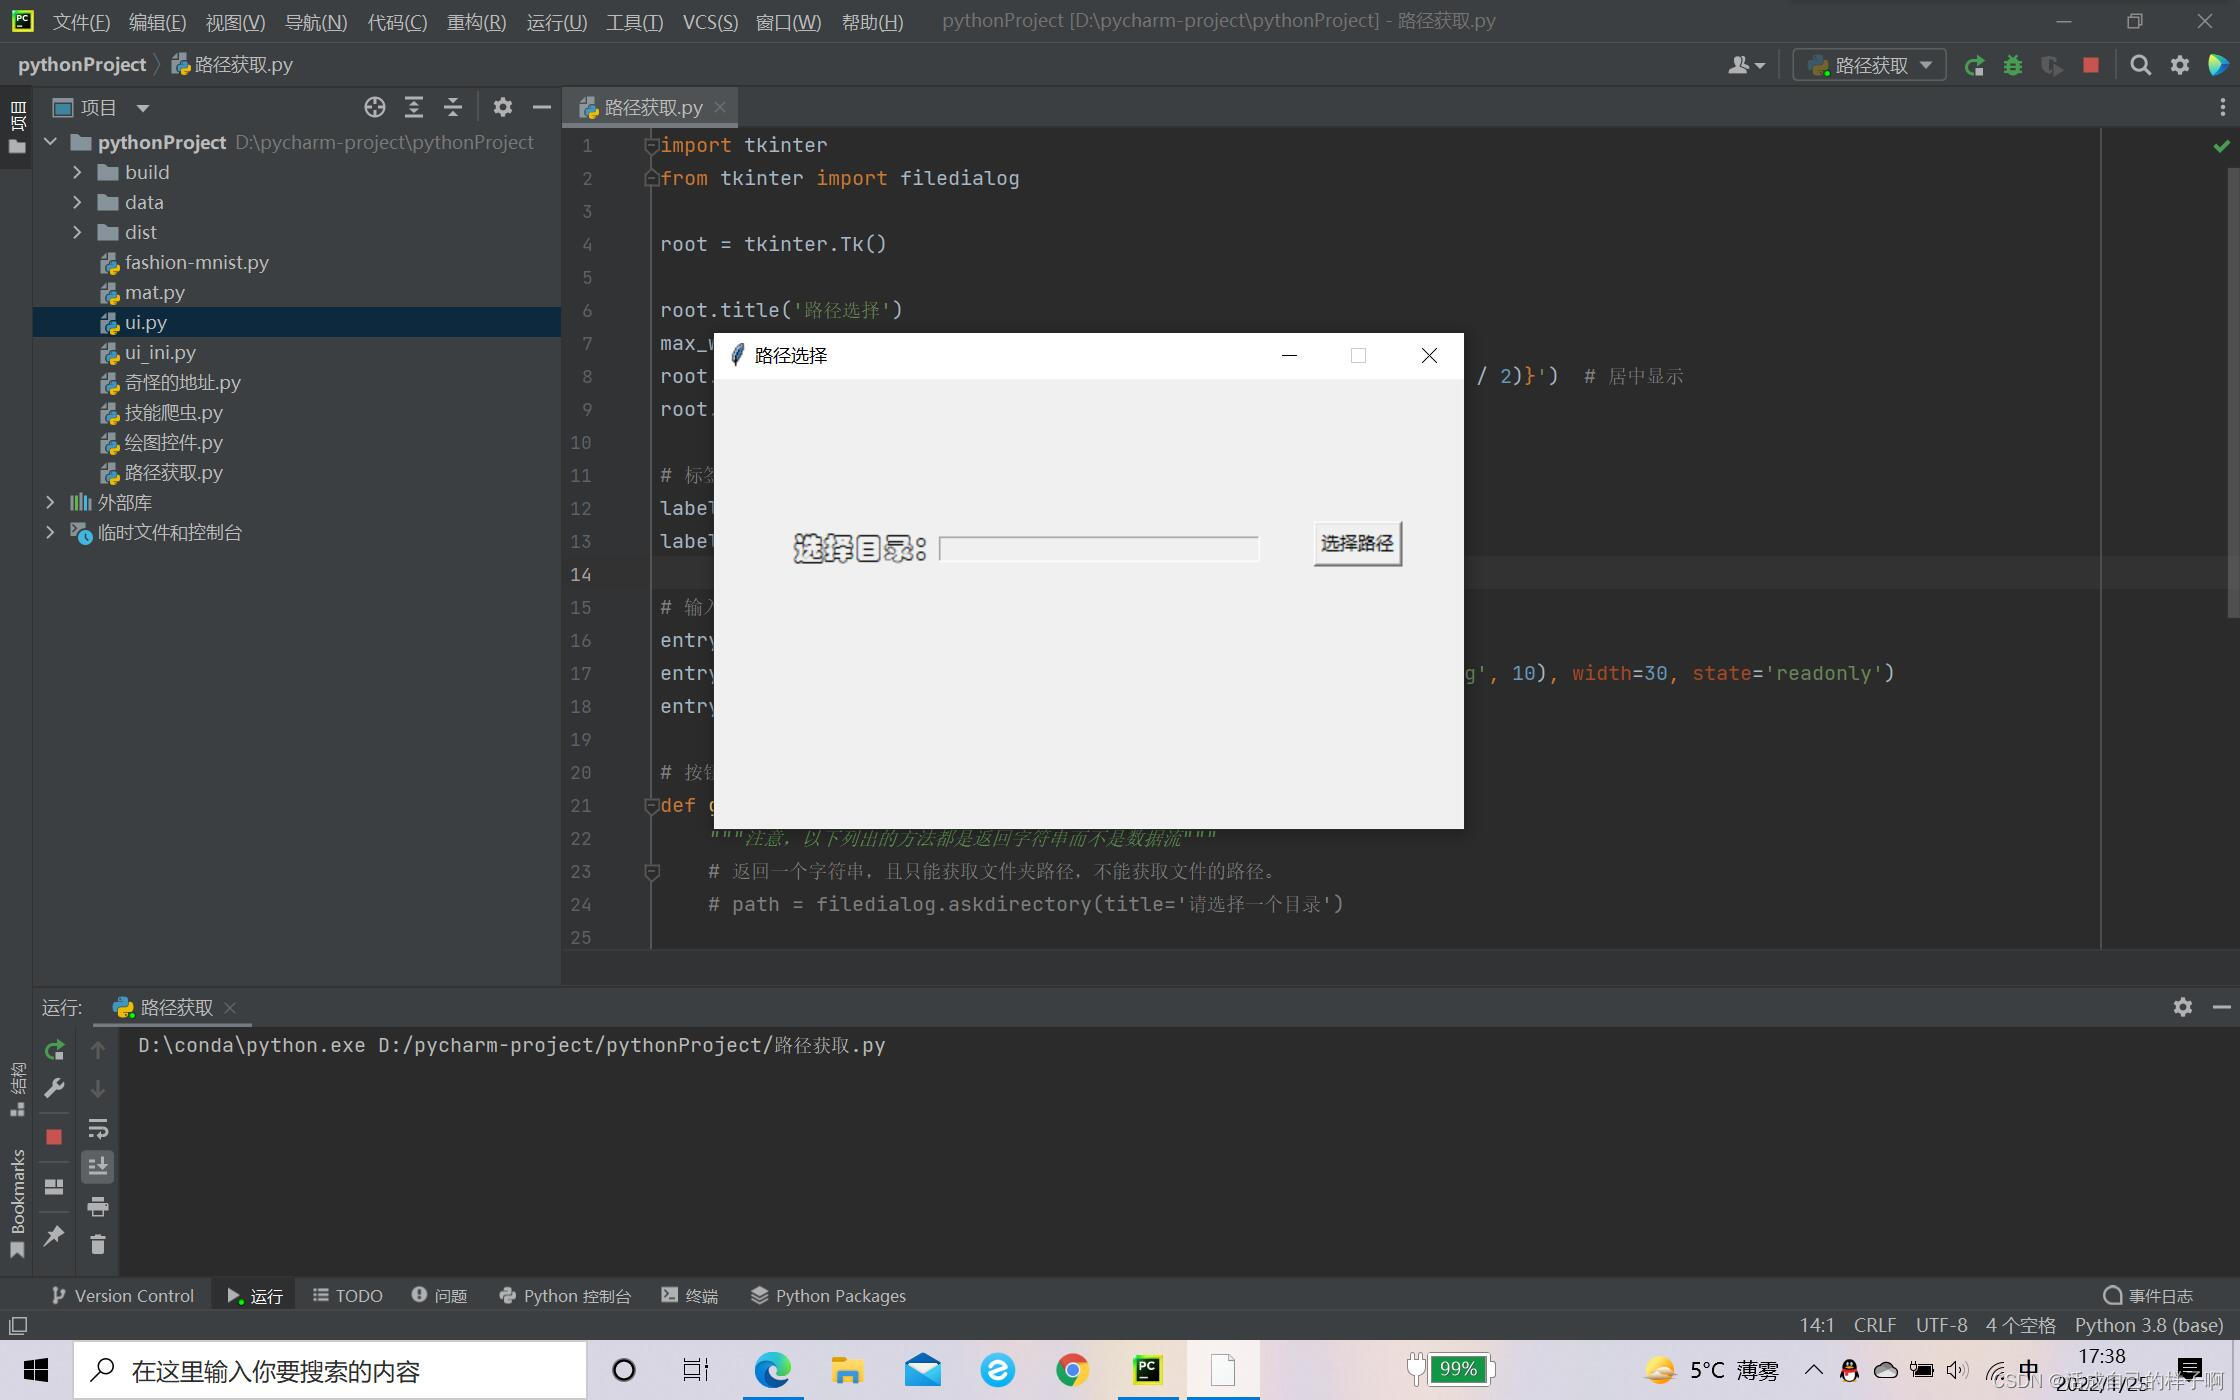The width and height of the screenshot is (2240, 1400).
Task: Expand the build folder in project tree
Action: point(77,172)
